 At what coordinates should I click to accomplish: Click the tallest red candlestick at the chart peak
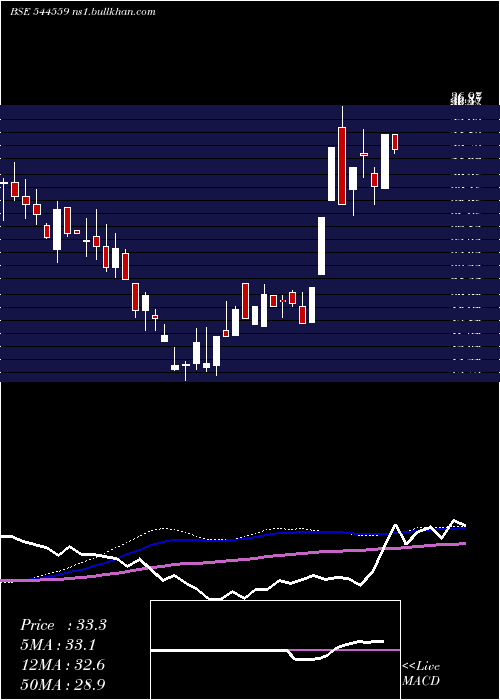click(x=342, y=166)
